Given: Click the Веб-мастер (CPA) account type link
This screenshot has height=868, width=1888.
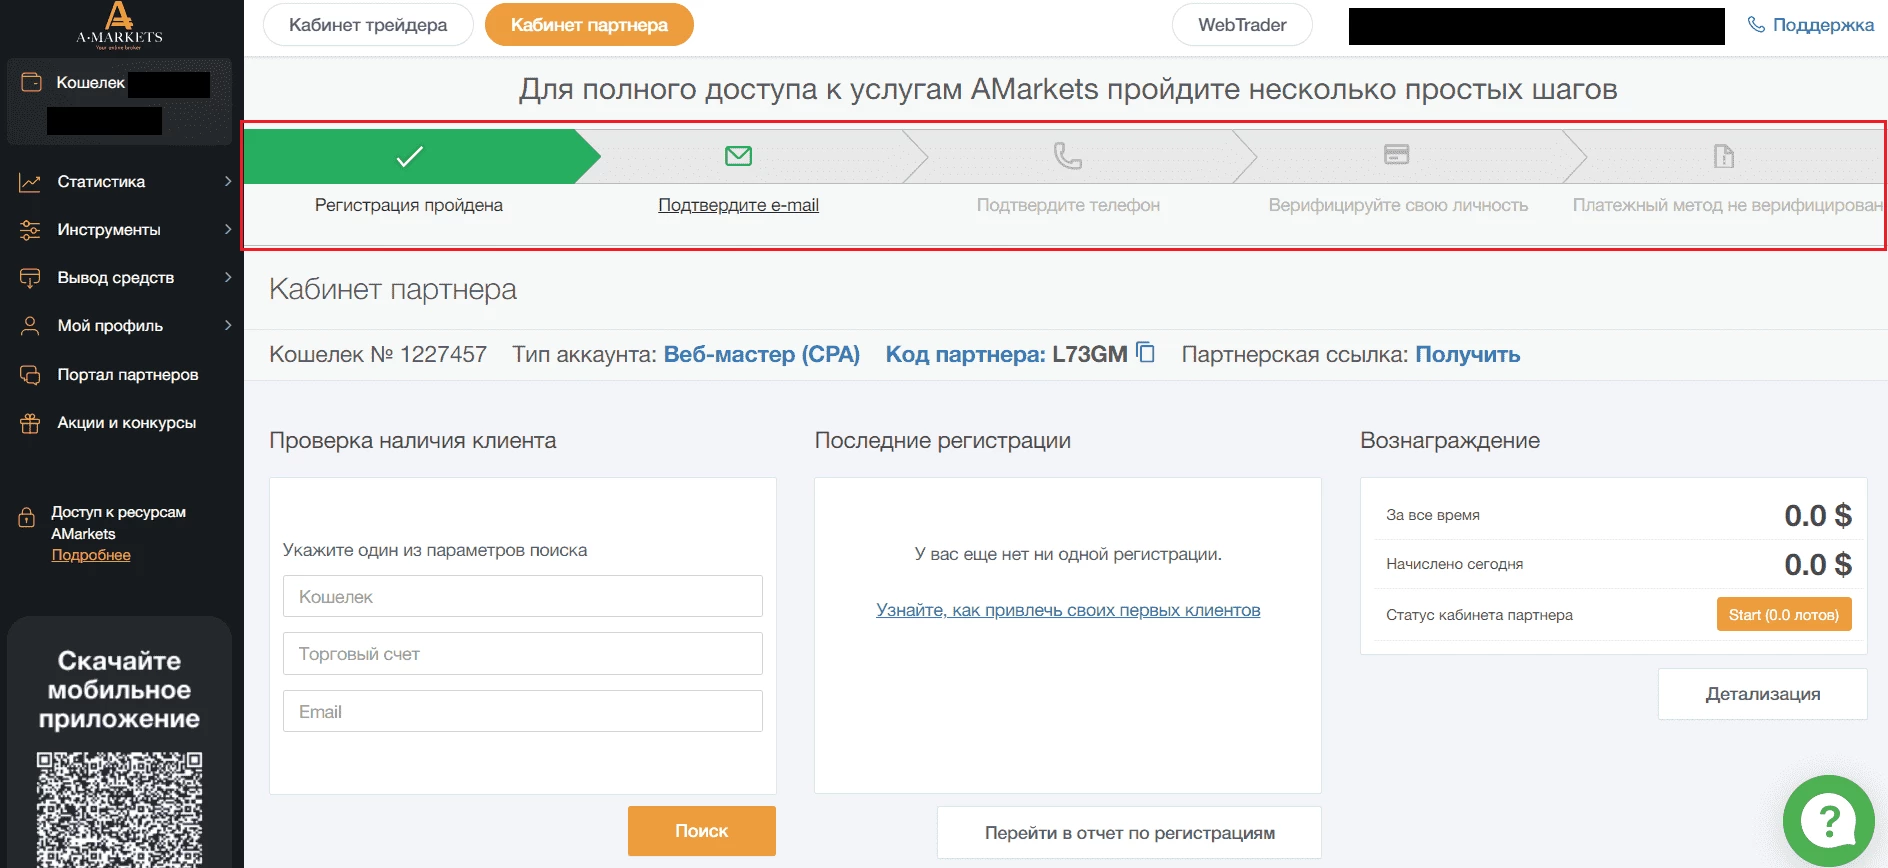Looking at the screenshot, I should pos(762,354).
